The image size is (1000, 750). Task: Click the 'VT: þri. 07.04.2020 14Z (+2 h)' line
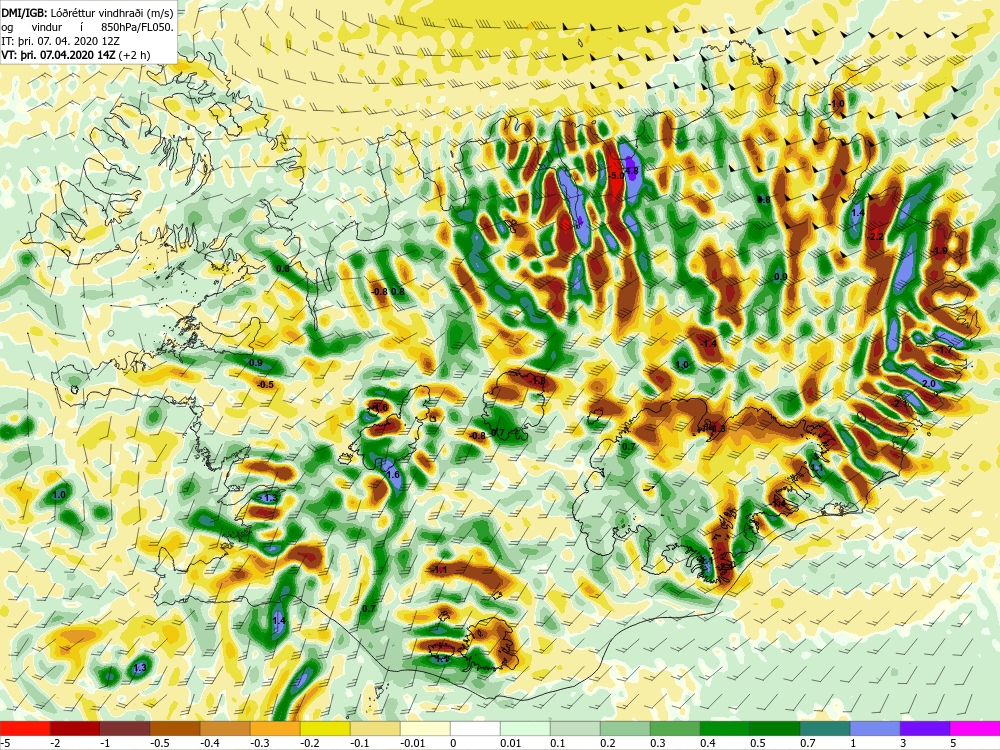[76, 55]
